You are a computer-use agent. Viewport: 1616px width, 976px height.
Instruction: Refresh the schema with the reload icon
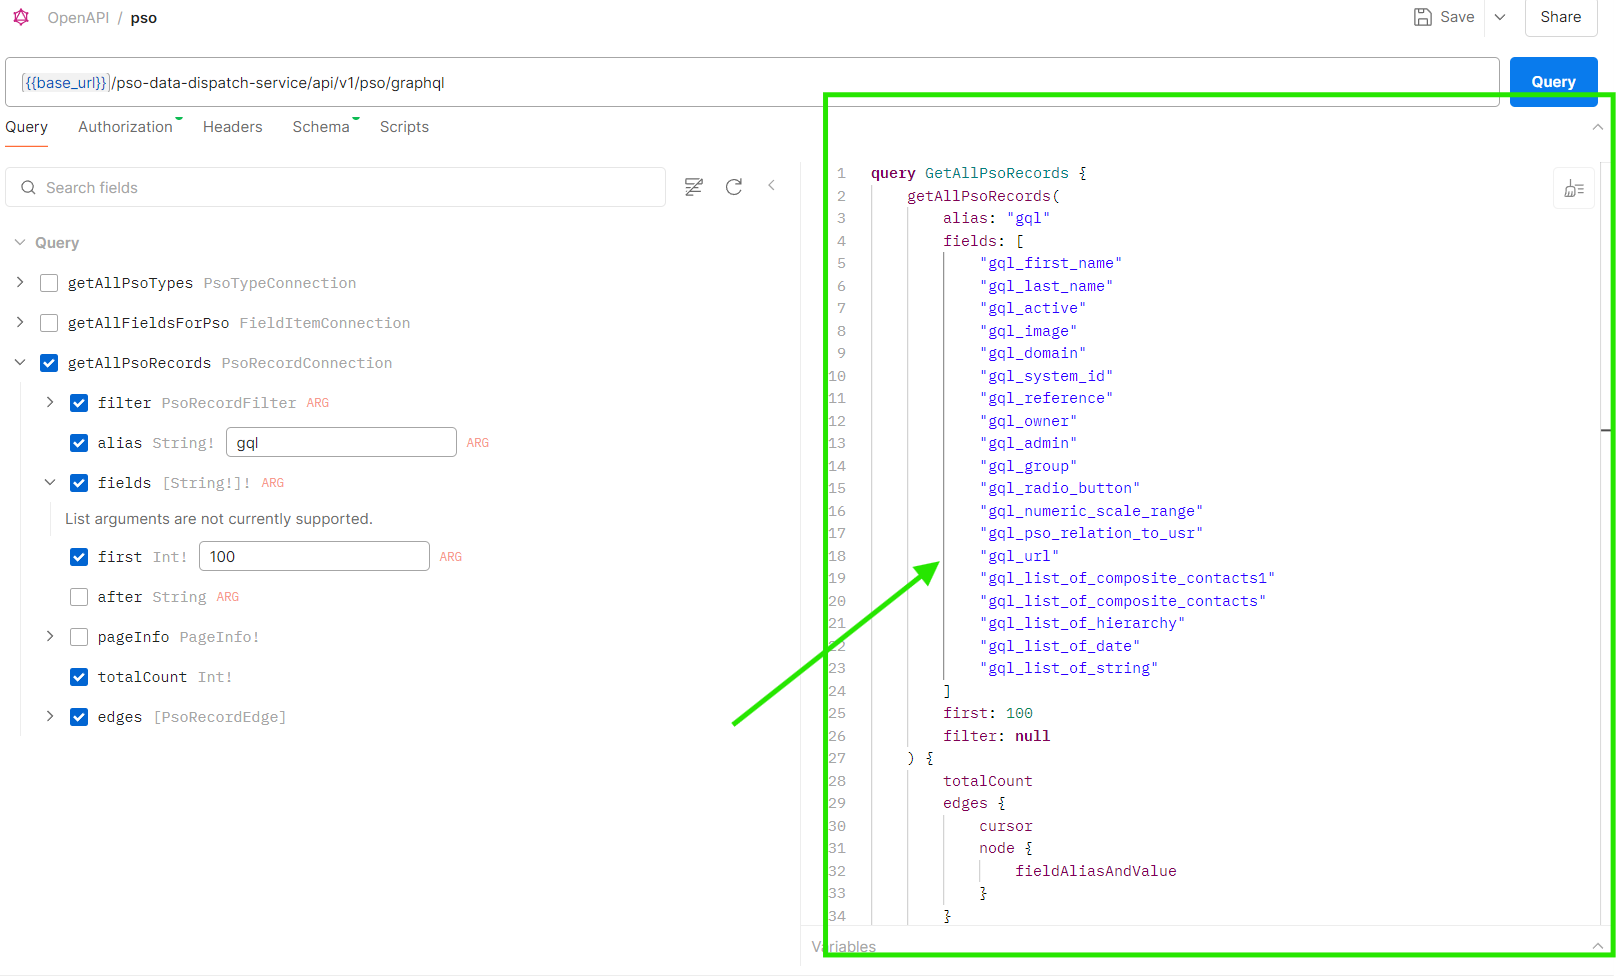[734, 187]
